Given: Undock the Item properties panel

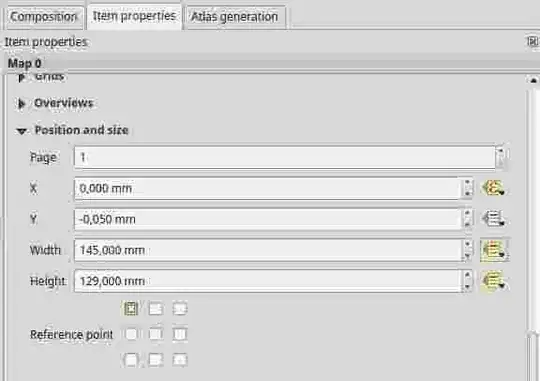Looking at the screenshot, I should tap(532, 41).
